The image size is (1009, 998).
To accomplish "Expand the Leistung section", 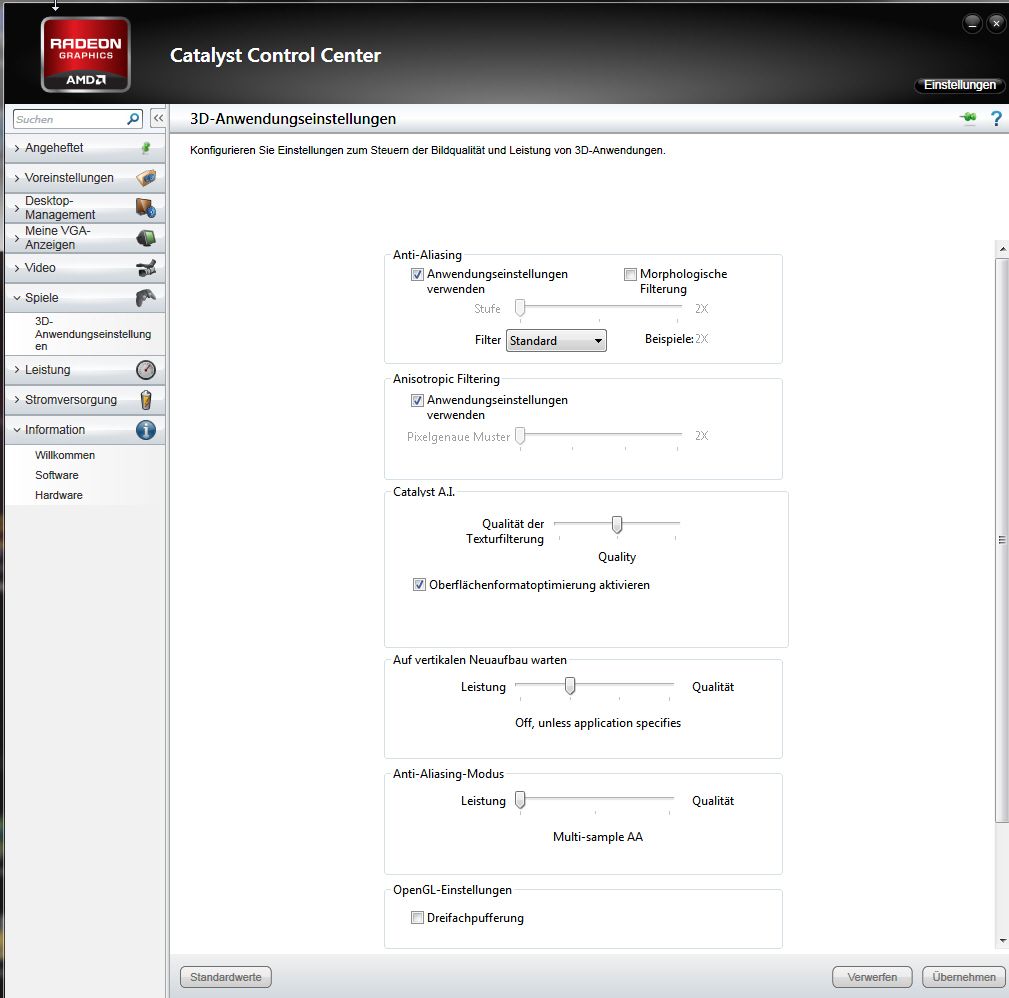I will tap(17, 370).
